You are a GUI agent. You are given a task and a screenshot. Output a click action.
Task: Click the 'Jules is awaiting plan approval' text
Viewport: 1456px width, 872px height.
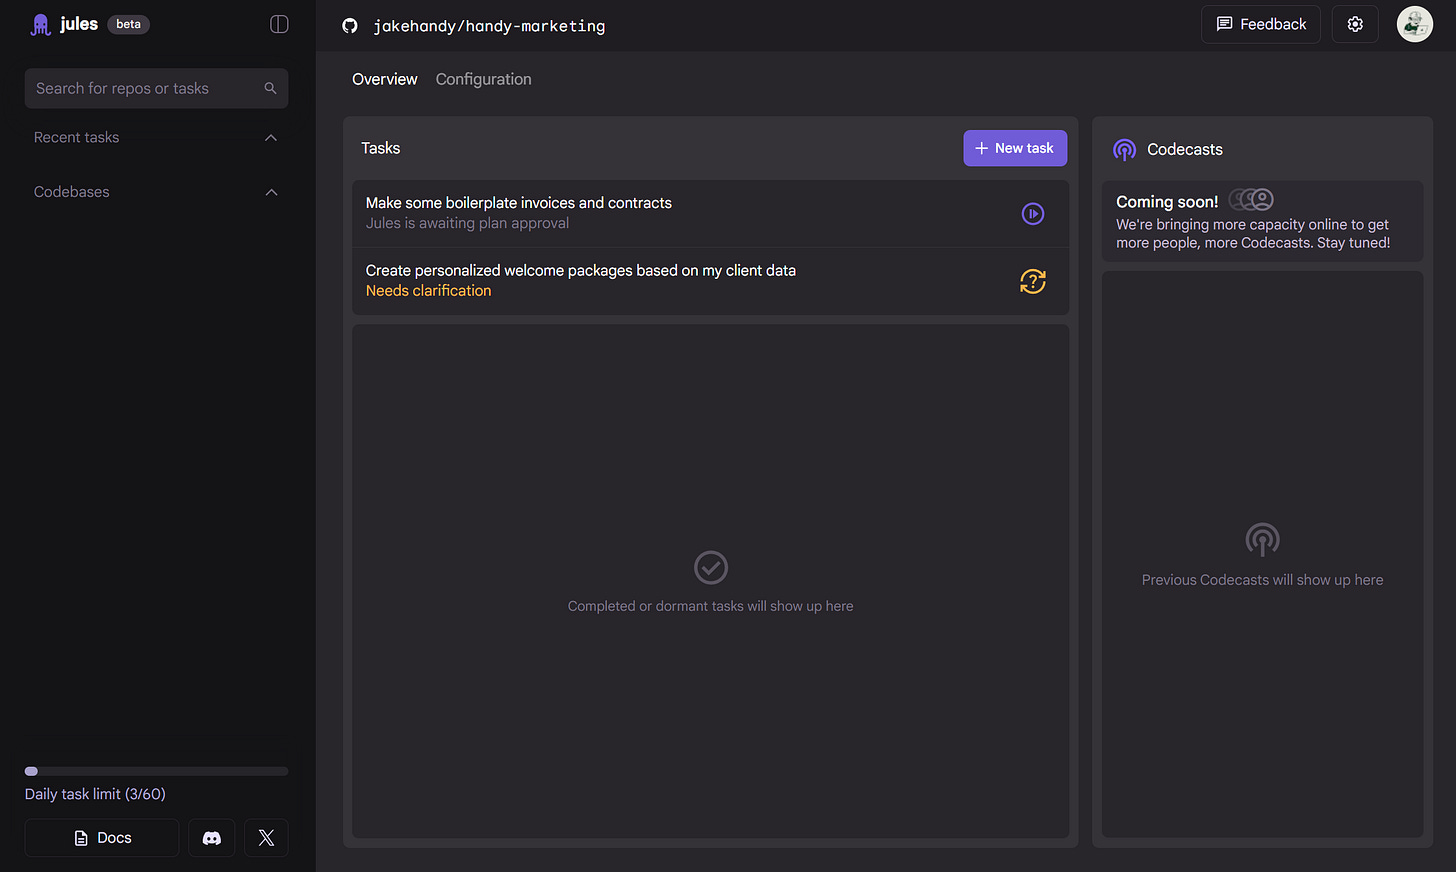[x=467, y=223]
